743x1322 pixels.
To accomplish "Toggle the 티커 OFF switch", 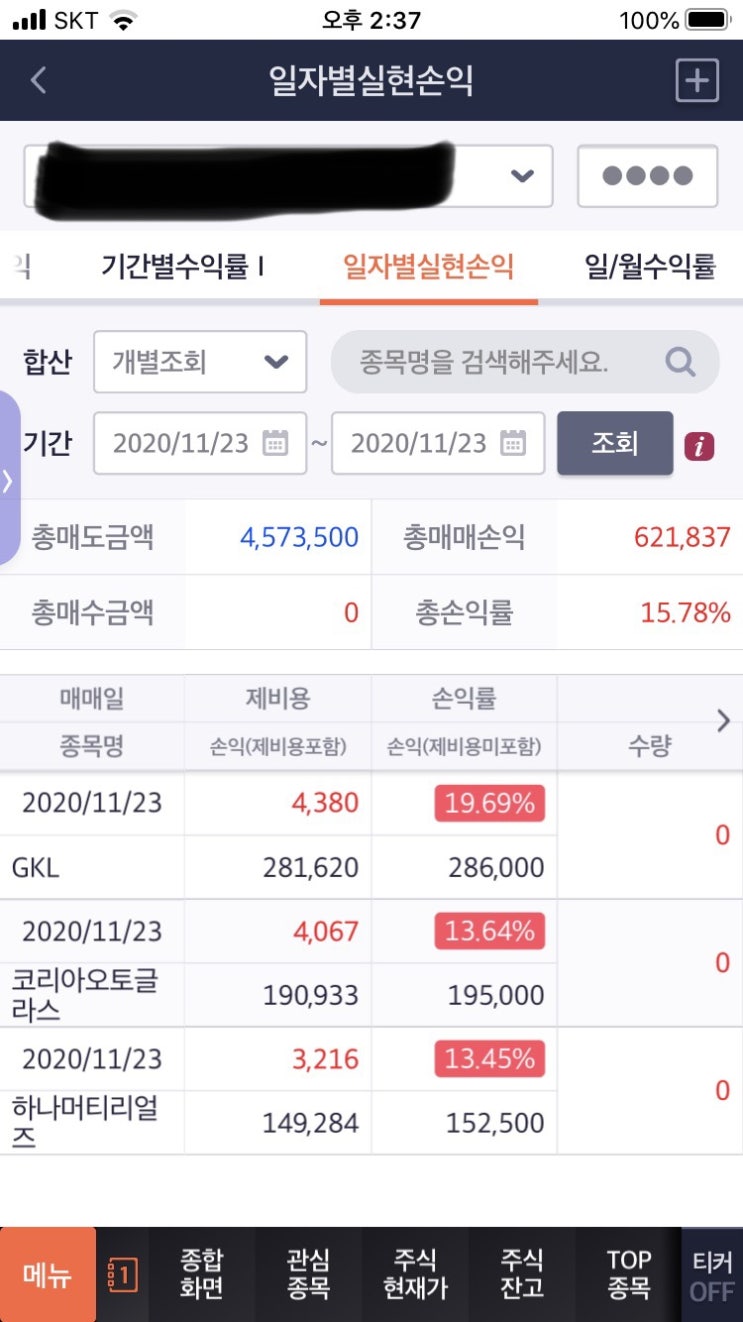I will coord(712,1275).
